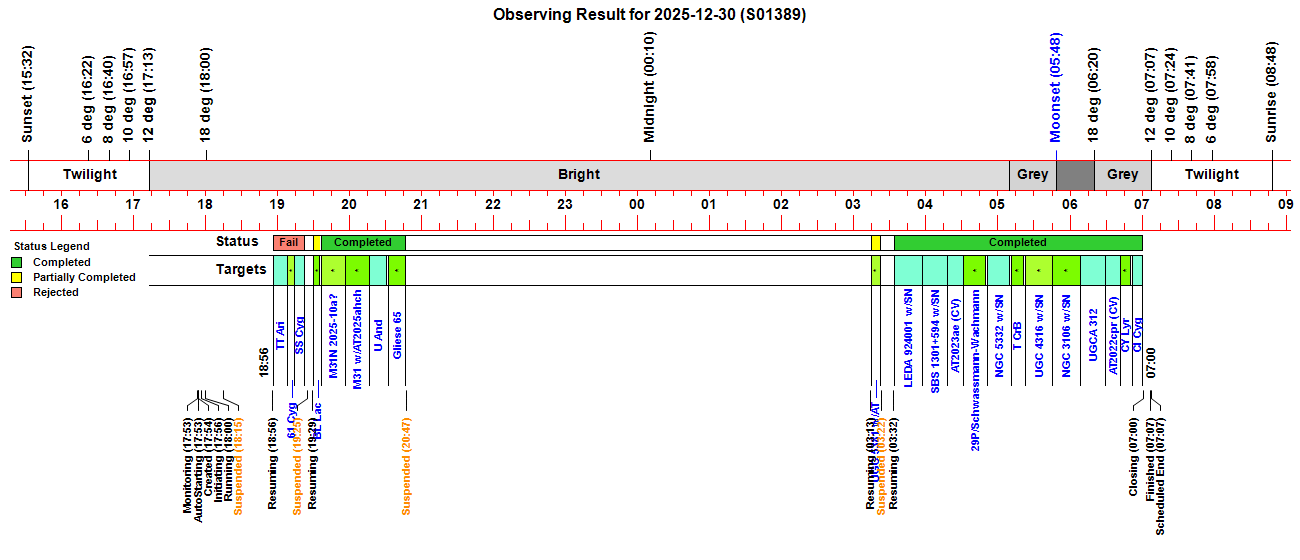
Task: Click the green Completed legend swatch
Action: (x=17, y=262)
